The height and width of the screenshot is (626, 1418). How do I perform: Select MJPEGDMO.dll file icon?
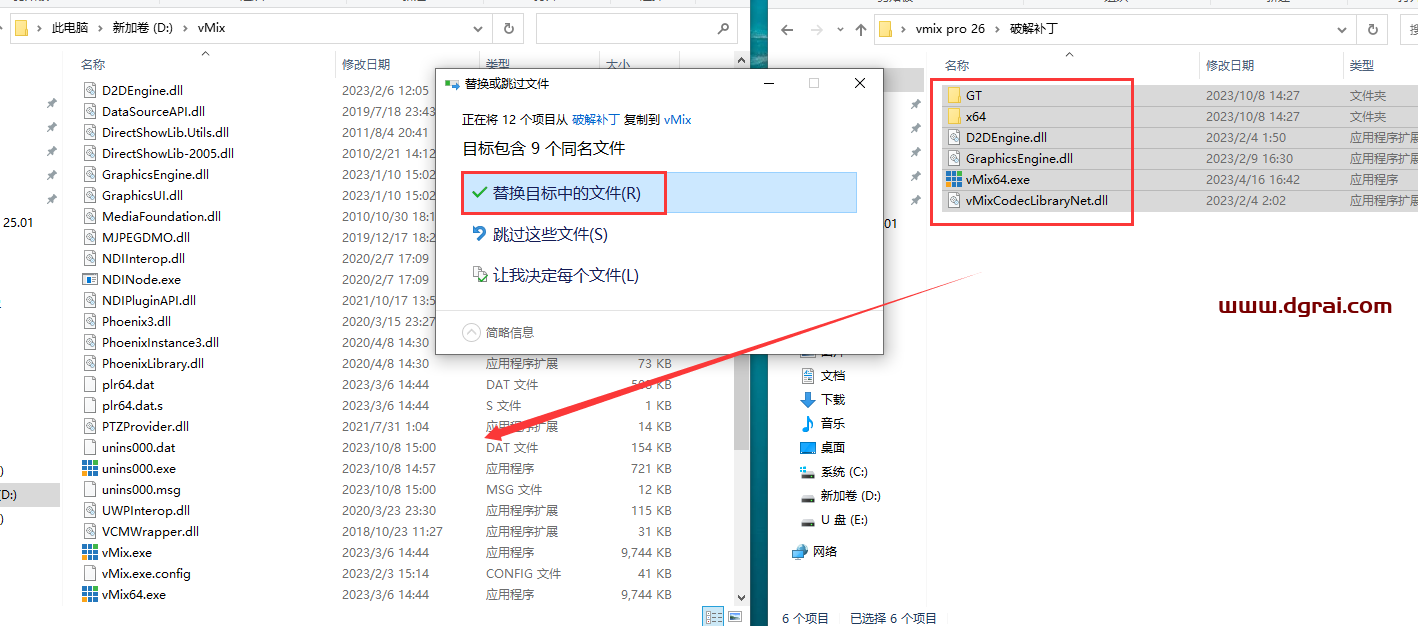pos(90,237)
